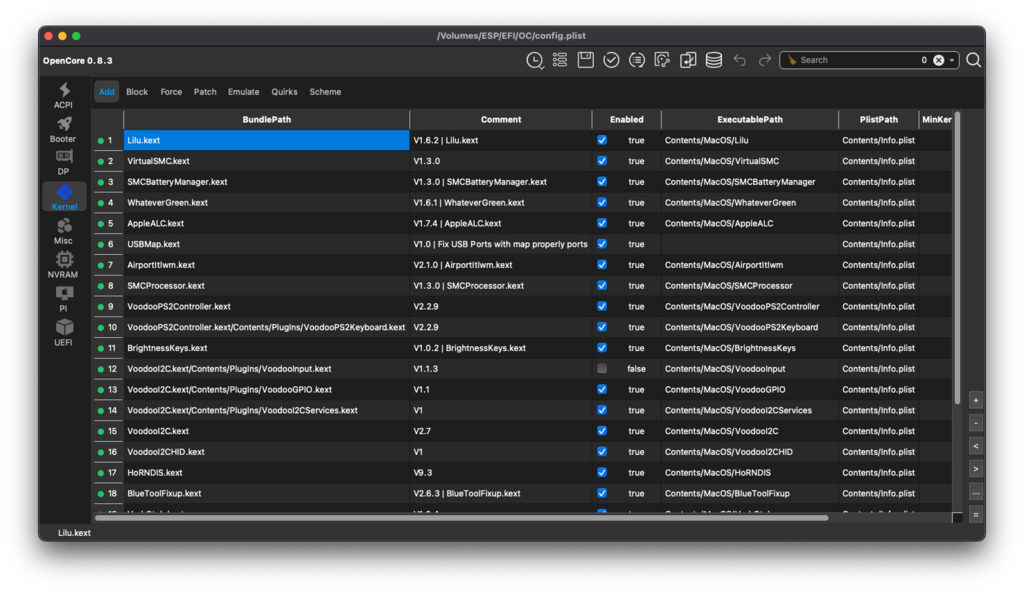This screenshot has height=592, width=1024.
Task: Open the UEFI section
Action: point(64,332)
